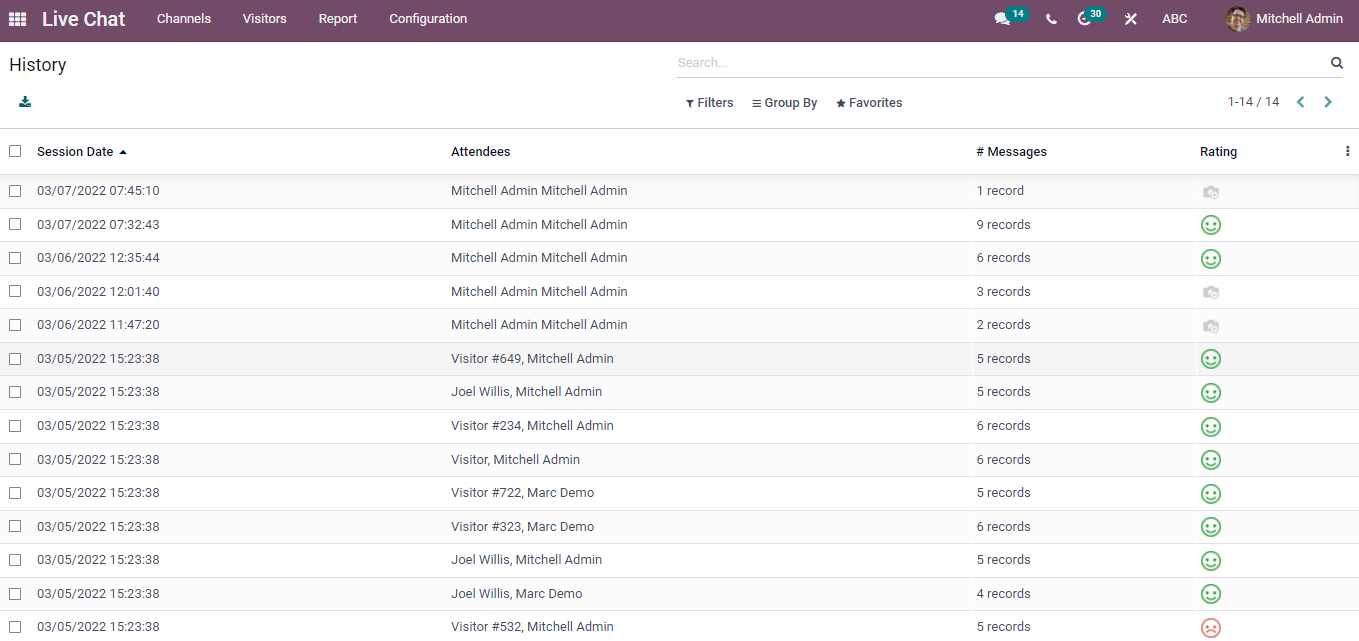Sort by Session Date column header

tap(75, 152)
